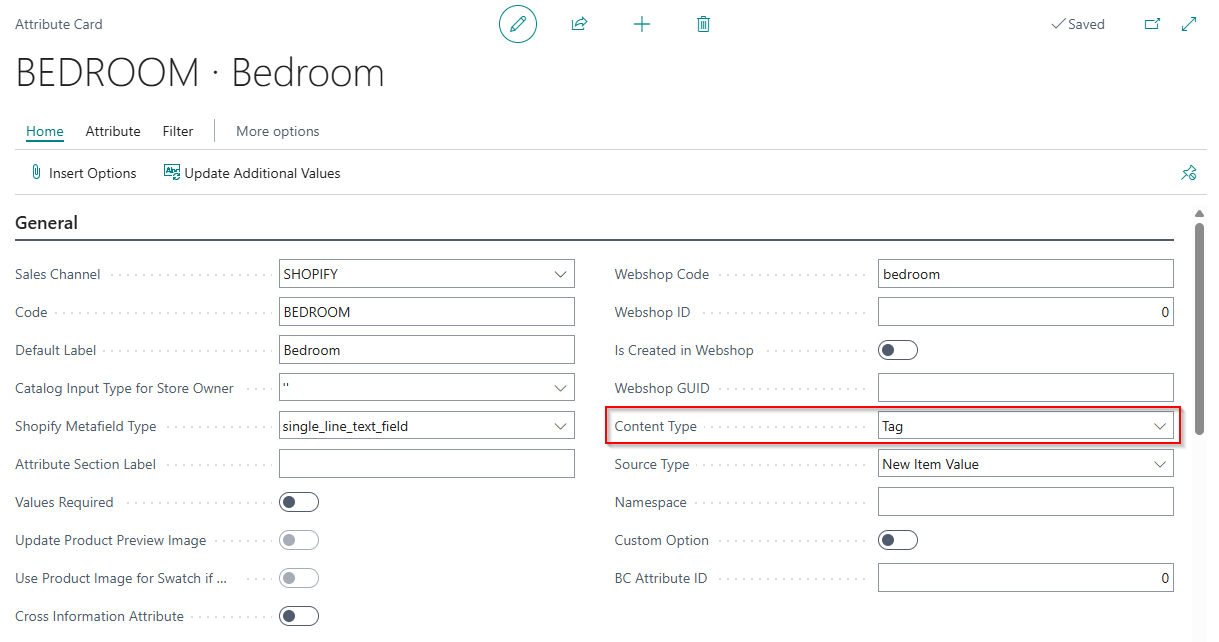Click Update Additional Values button
Screen dimensions: 1219x642
252,173
